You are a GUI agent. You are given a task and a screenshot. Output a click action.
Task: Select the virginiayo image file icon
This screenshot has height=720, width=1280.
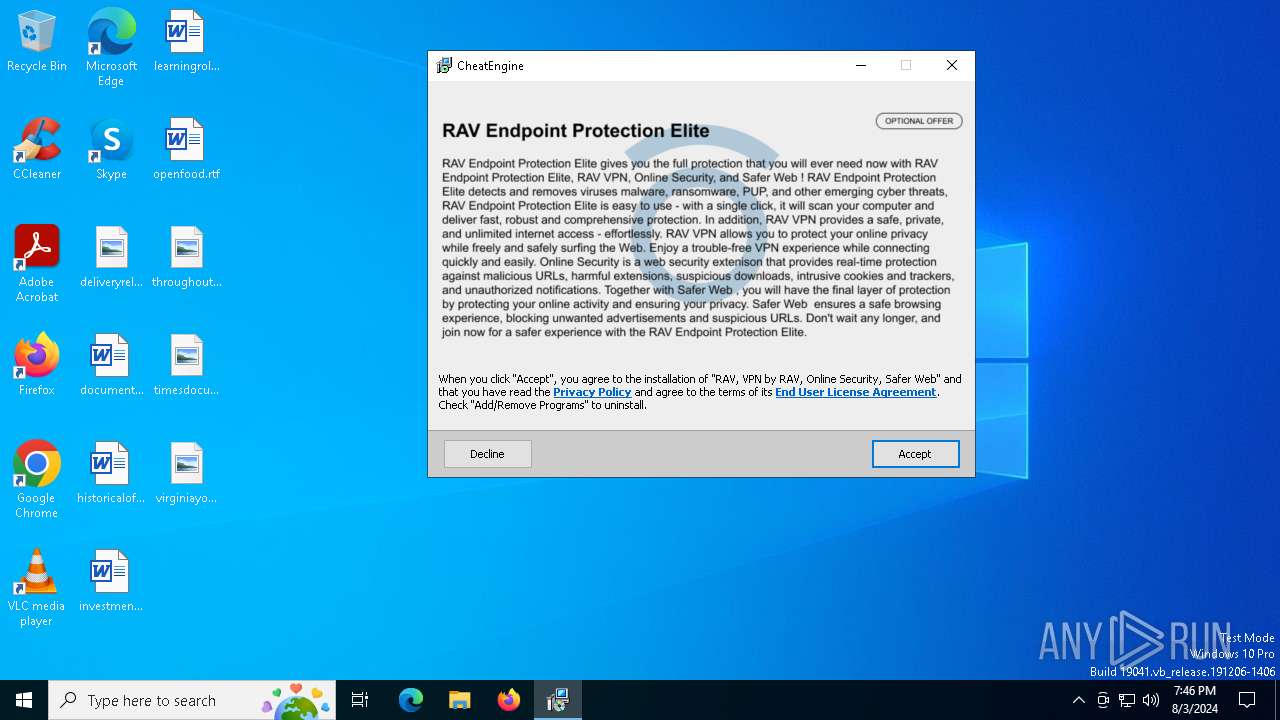point(186,474)
